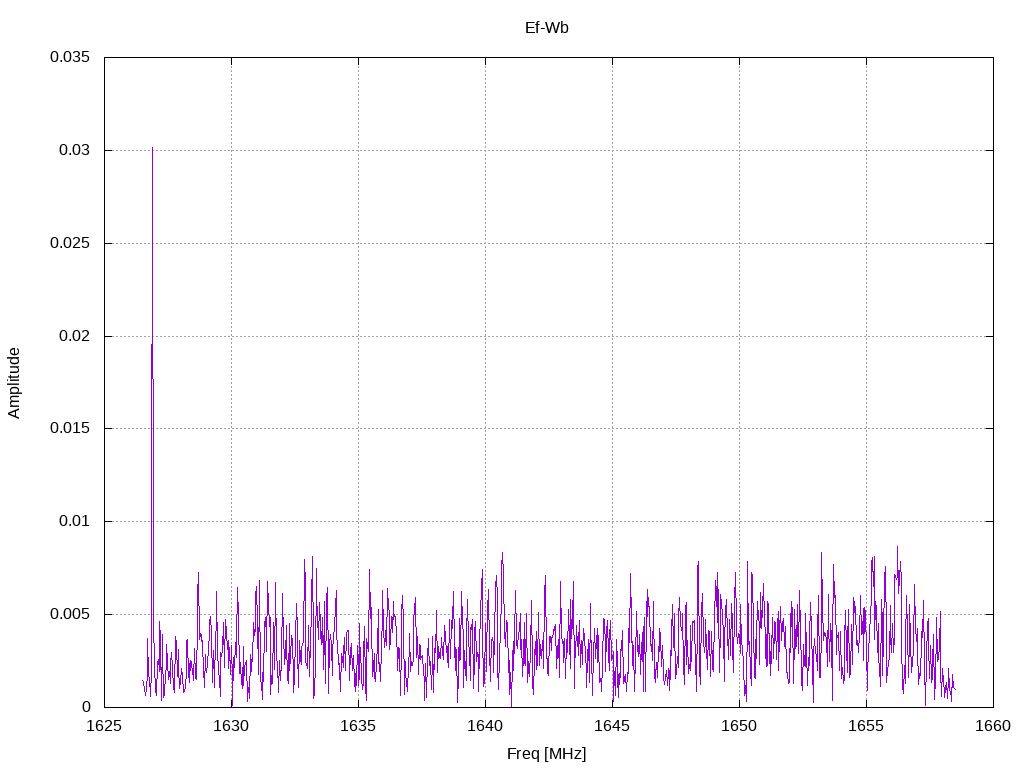Screen dimensions: 1024x768
Task: Click the 1650 x-axis tick label
Action: click(x=739, y=726)
